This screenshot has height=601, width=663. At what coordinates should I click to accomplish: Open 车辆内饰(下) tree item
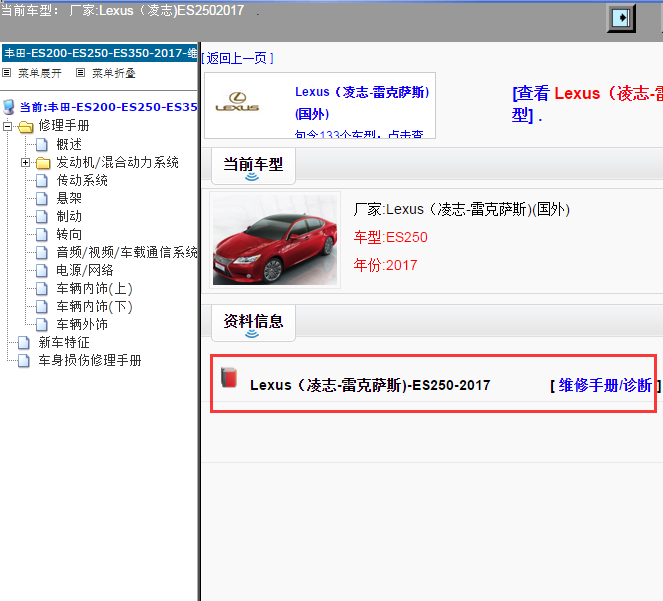94,306
